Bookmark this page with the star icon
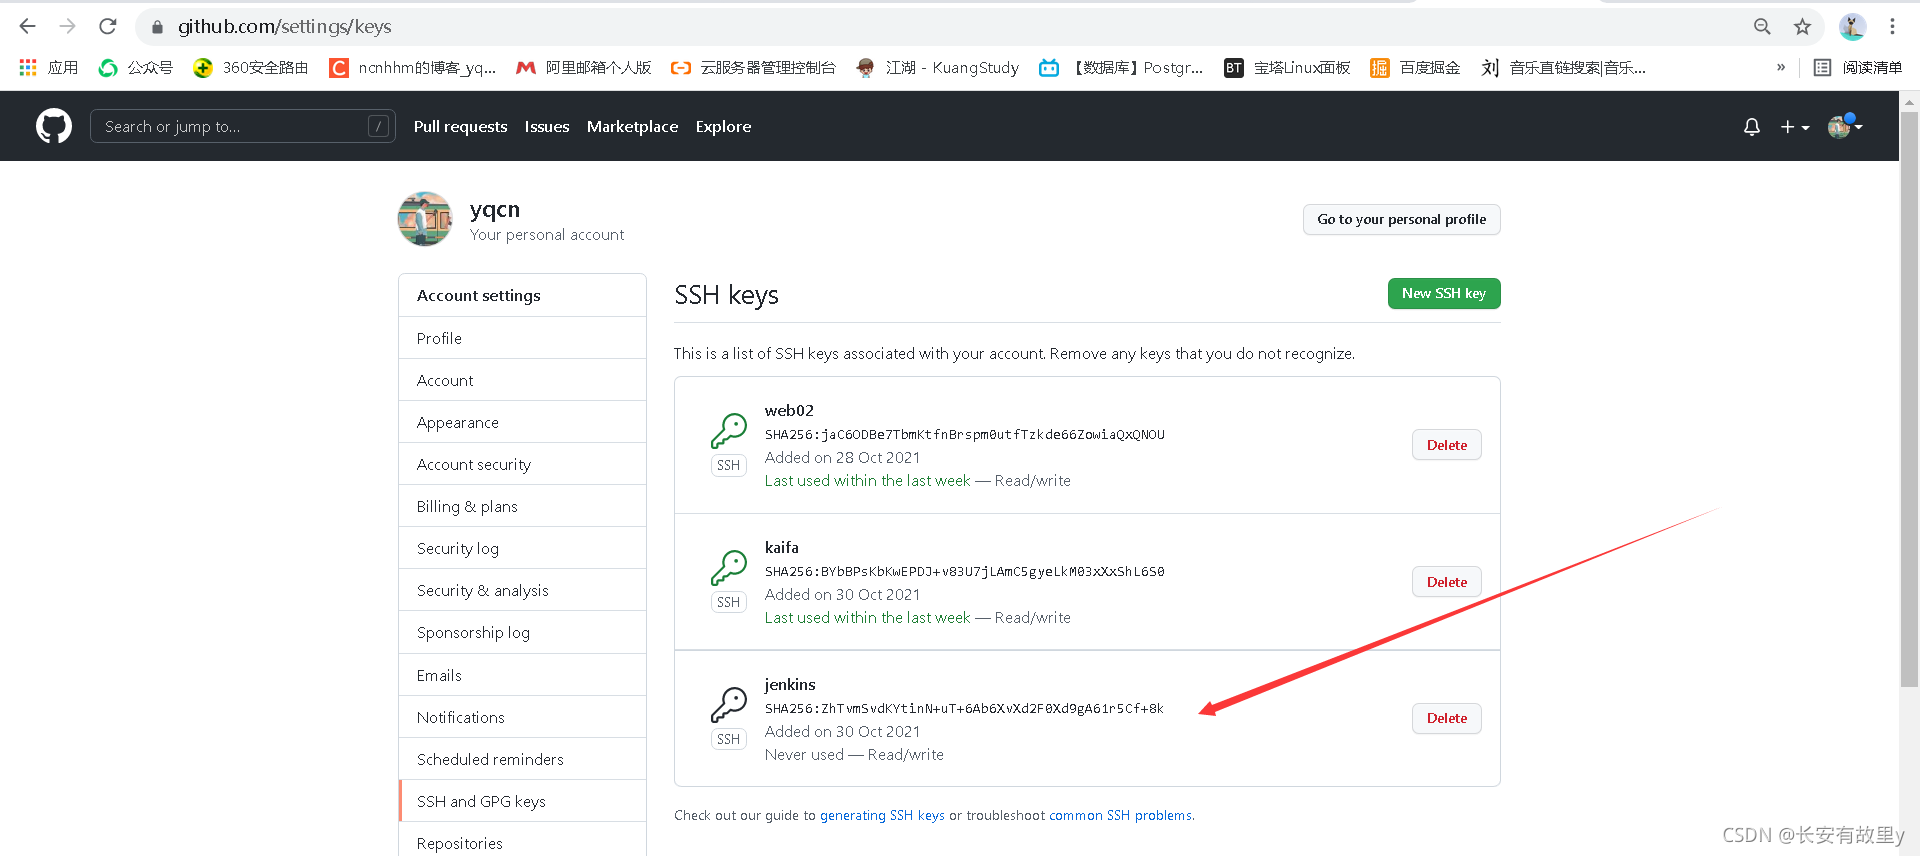Viewport: 1920px width, 856px height. (1802, 27)
